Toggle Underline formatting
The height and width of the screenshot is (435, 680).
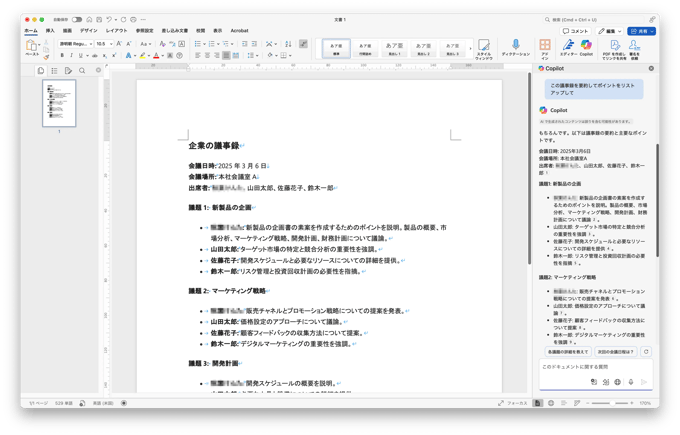80,56
